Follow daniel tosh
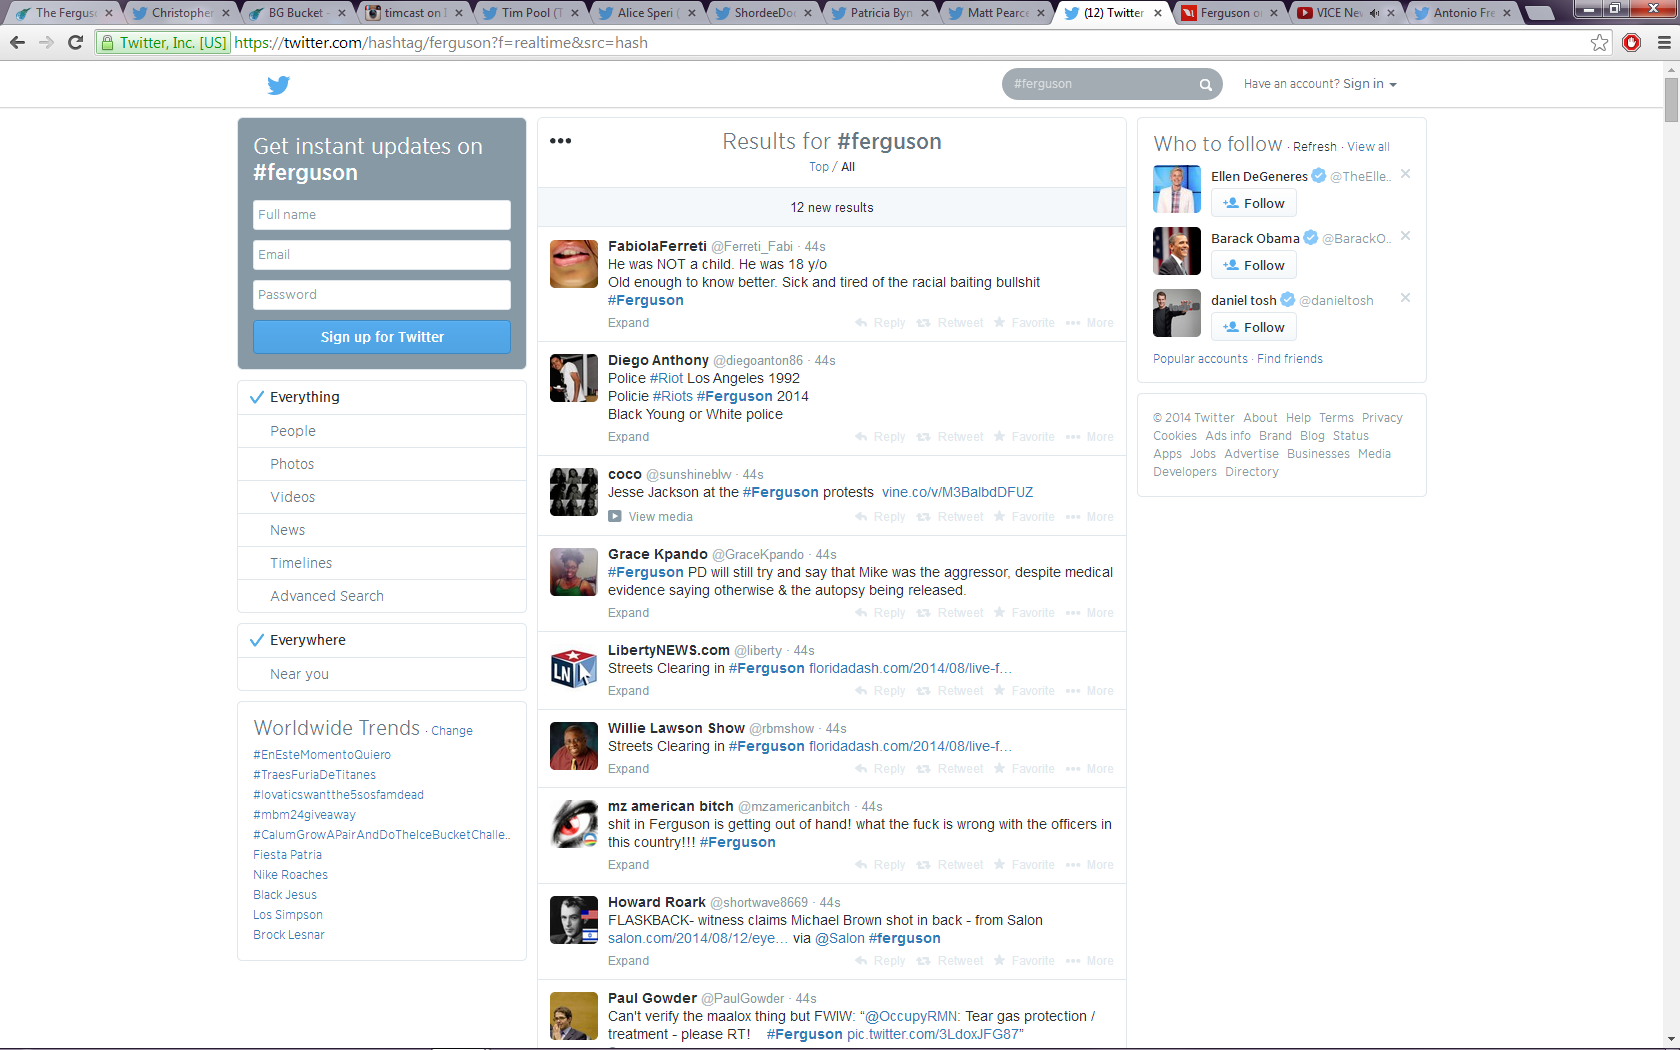The image size is (1680, 1050). point(1254,327)
